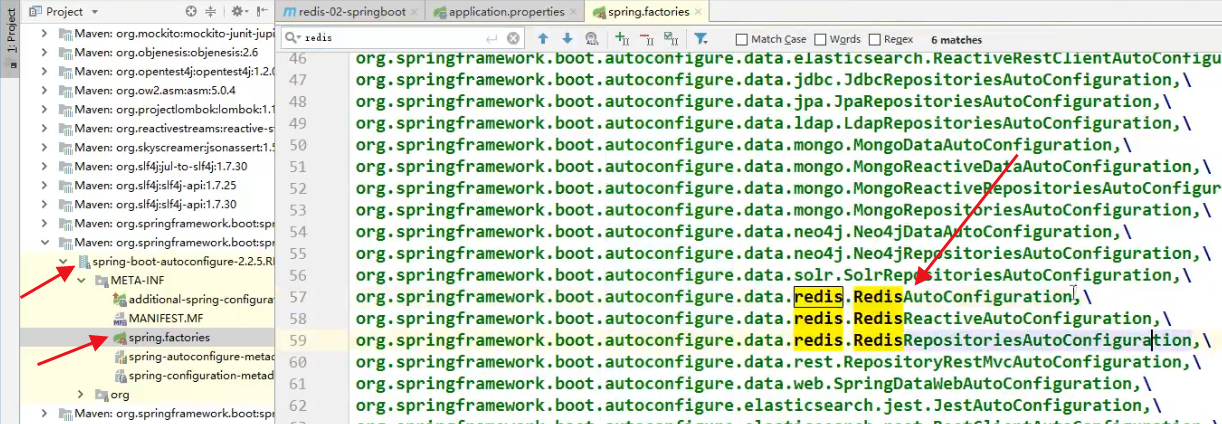Click unselect occurrence minus icon

click(x=646, y=38)
